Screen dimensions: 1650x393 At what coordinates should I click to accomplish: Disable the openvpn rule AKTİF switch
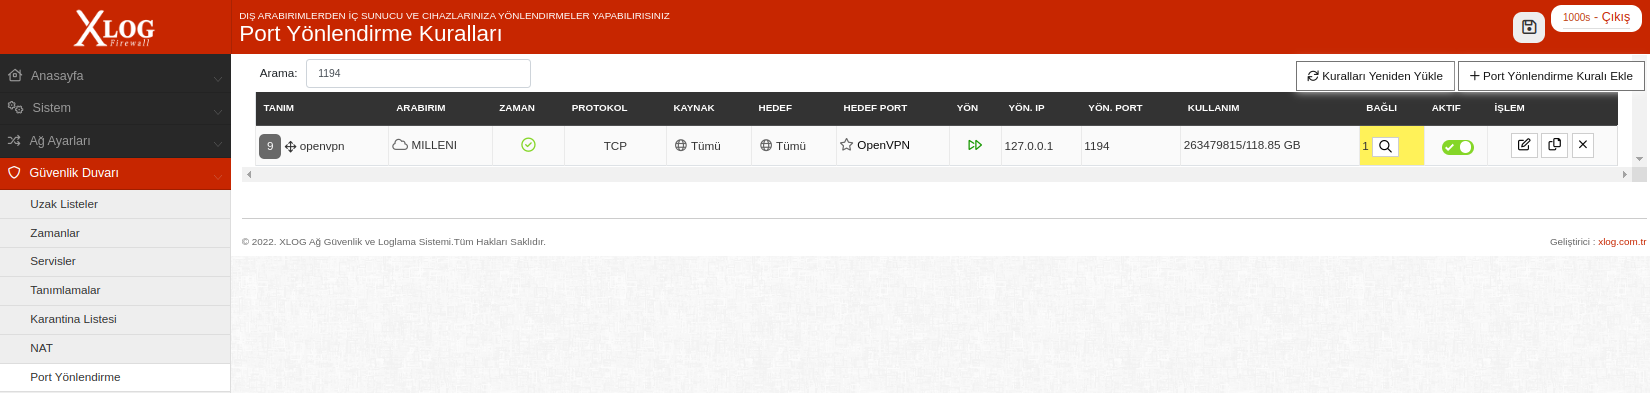[x=1457, y=147]
